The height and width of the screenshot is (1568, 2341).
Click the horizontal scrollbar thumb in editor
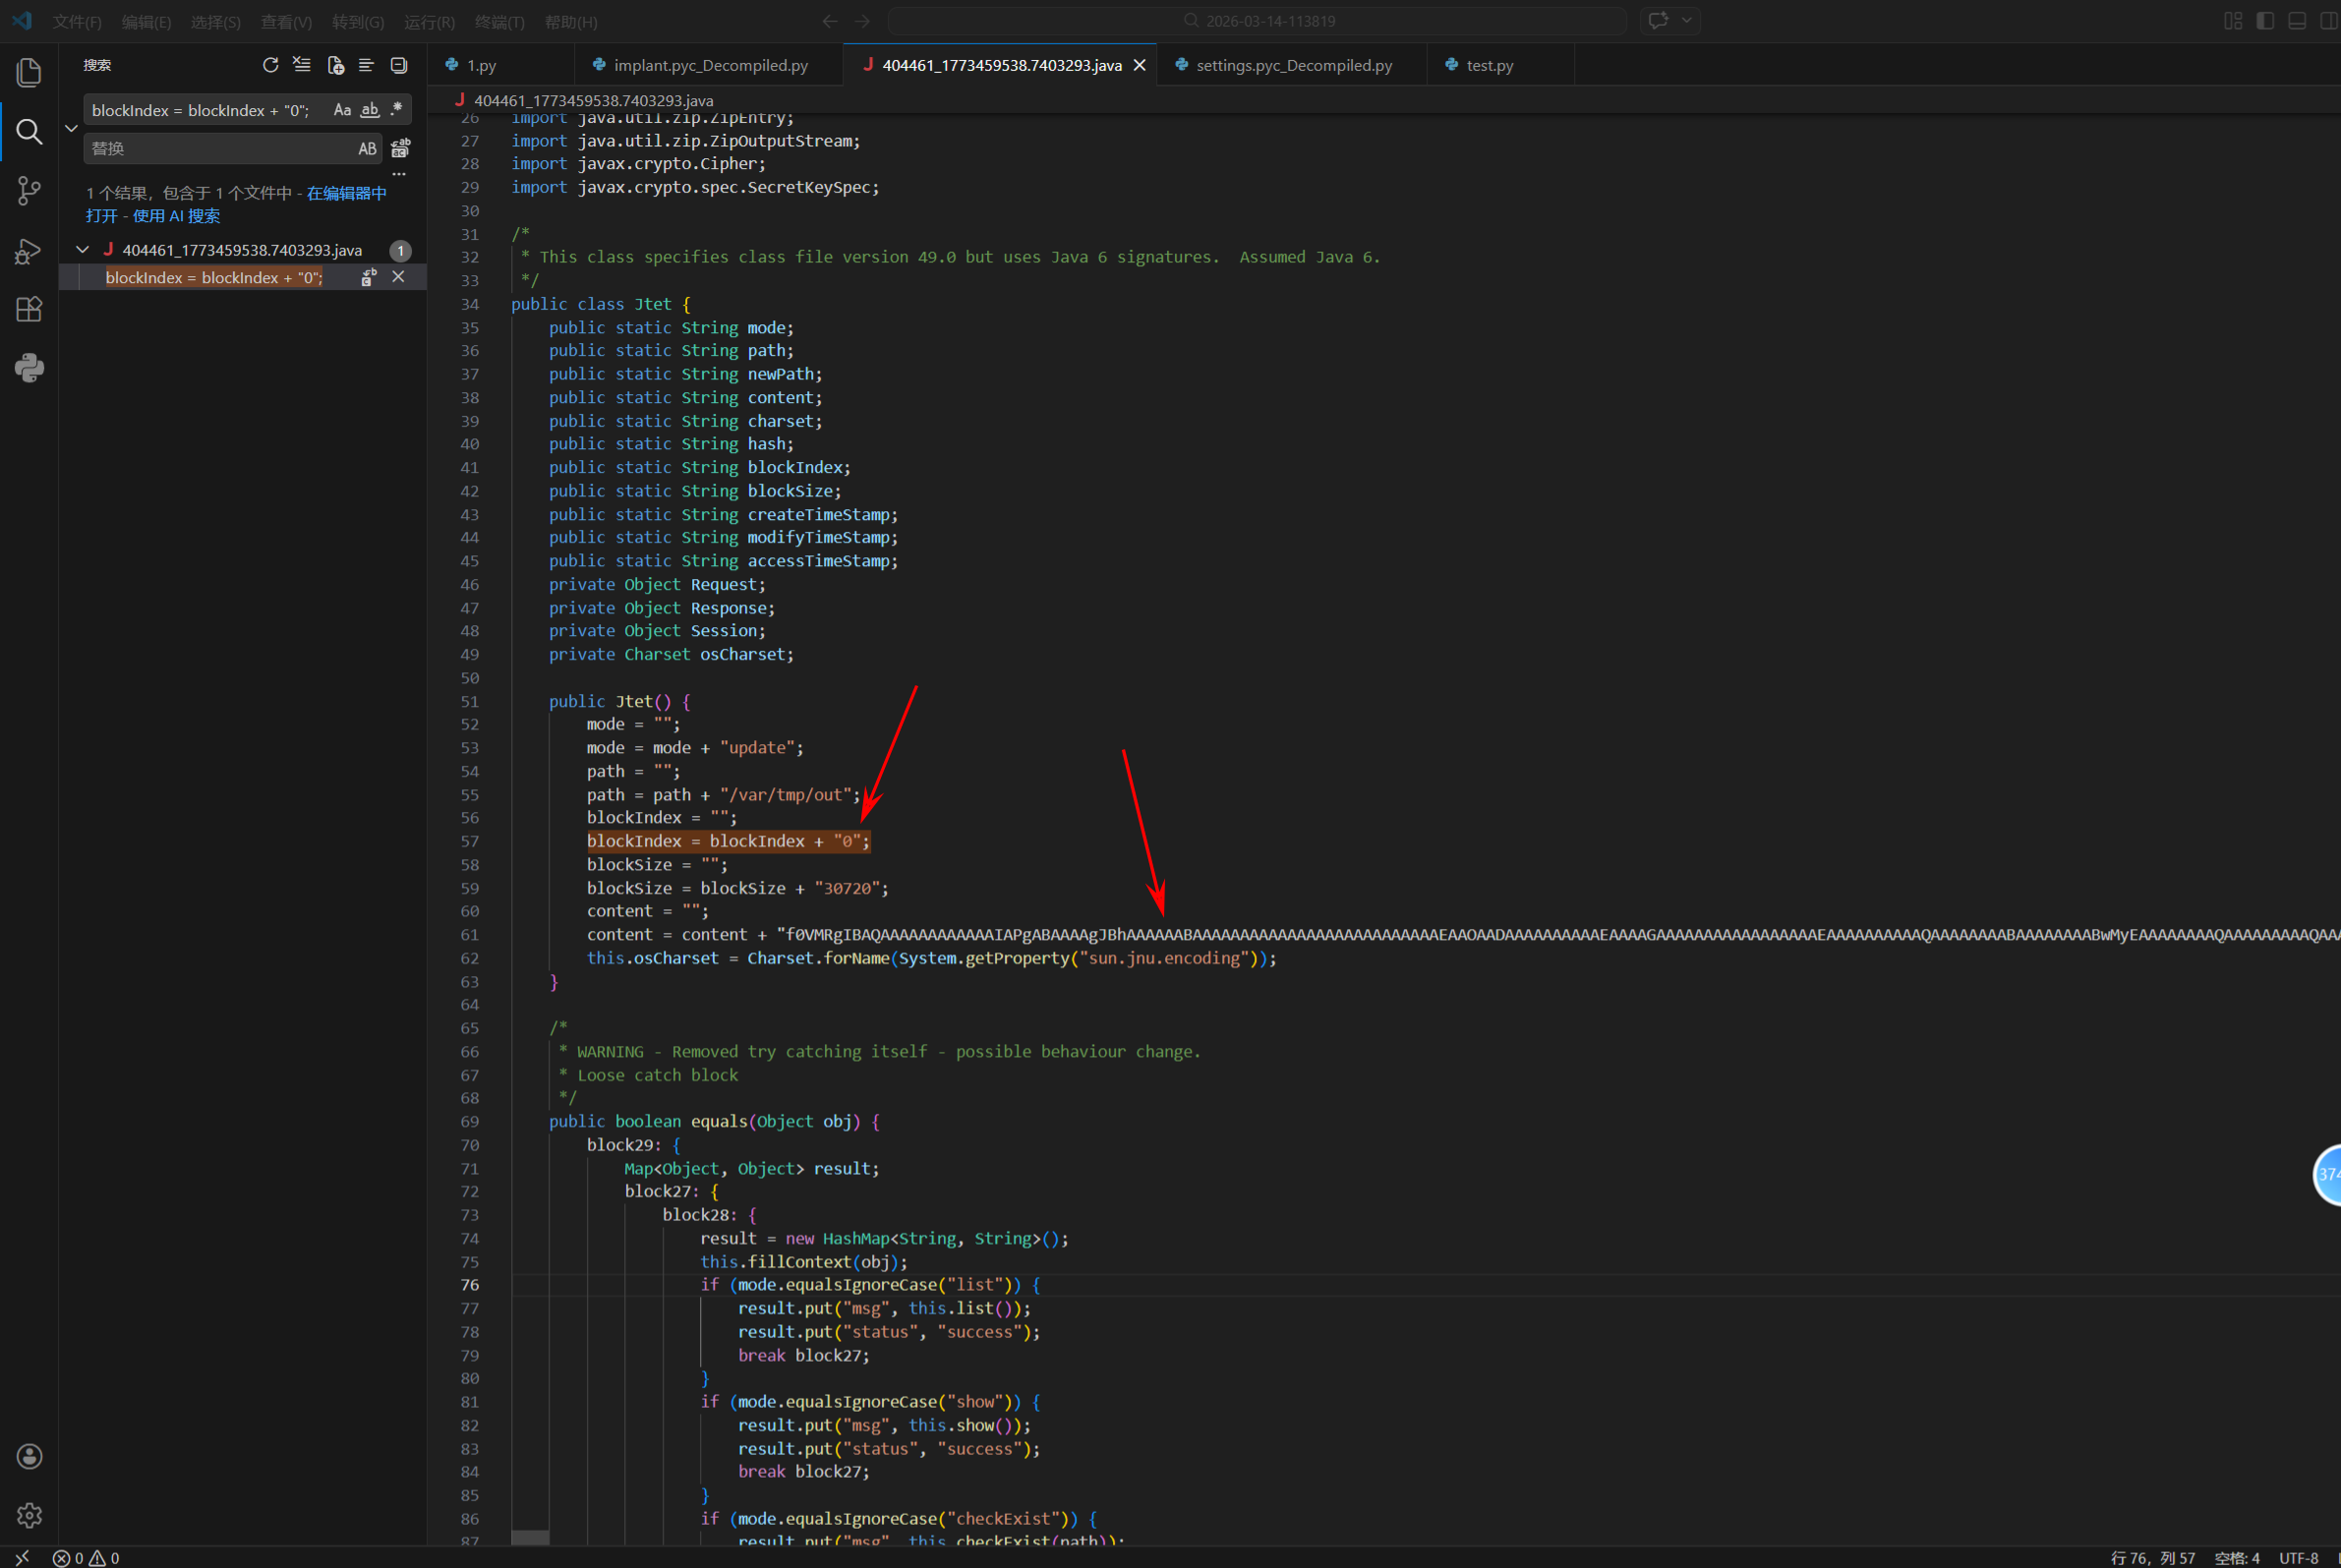[x=530, y=1537]
